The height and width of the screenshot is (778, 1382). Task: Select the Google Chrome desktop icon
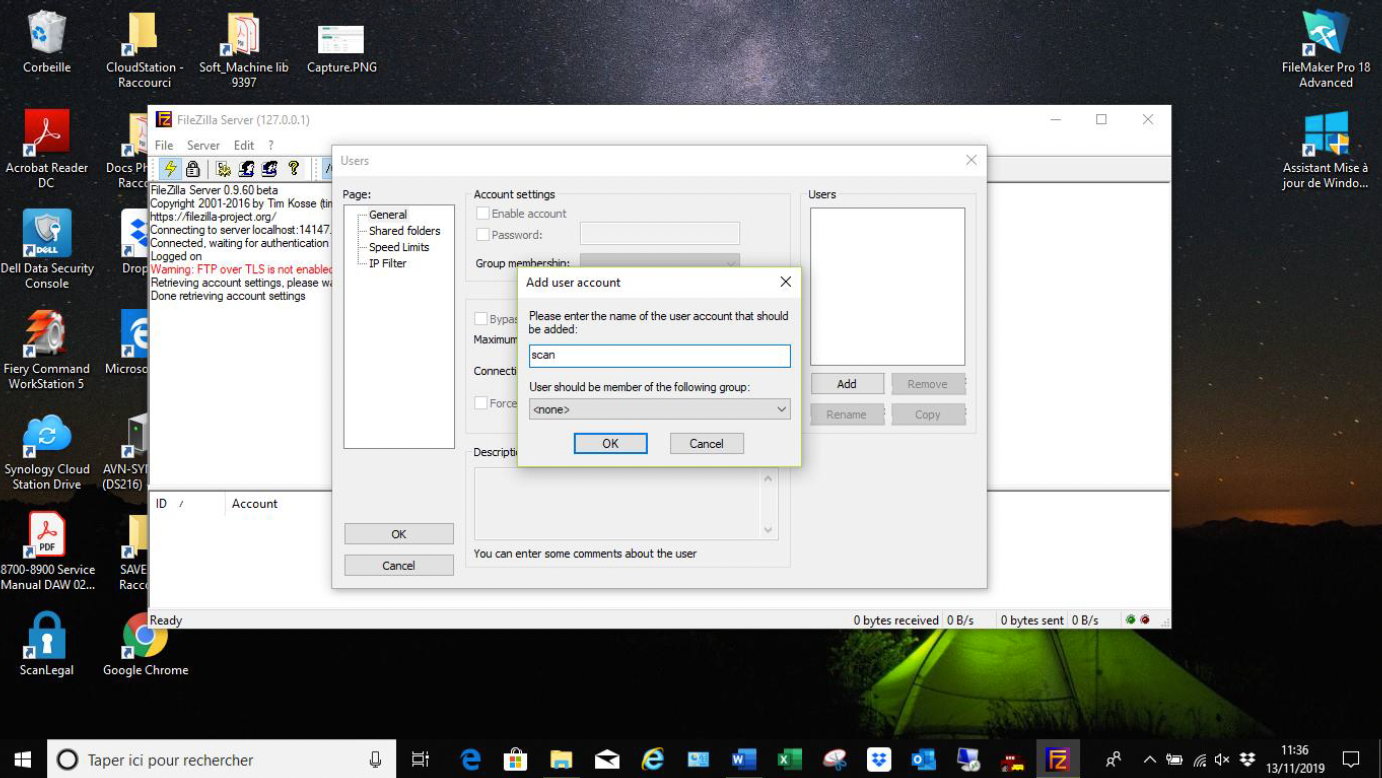tap(145, 645)
